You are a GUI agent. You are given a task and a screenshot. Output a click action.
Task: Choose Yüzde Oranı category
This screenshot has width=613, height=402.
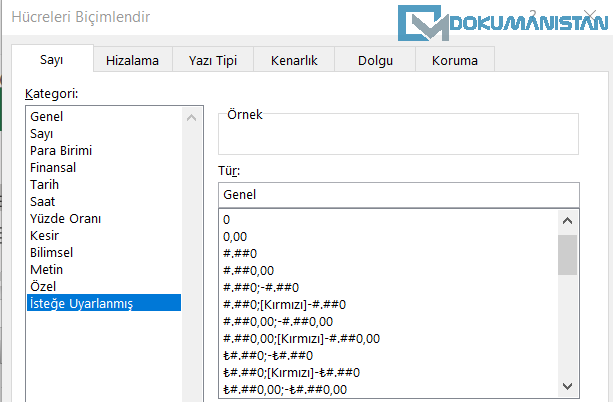(104, 219)
